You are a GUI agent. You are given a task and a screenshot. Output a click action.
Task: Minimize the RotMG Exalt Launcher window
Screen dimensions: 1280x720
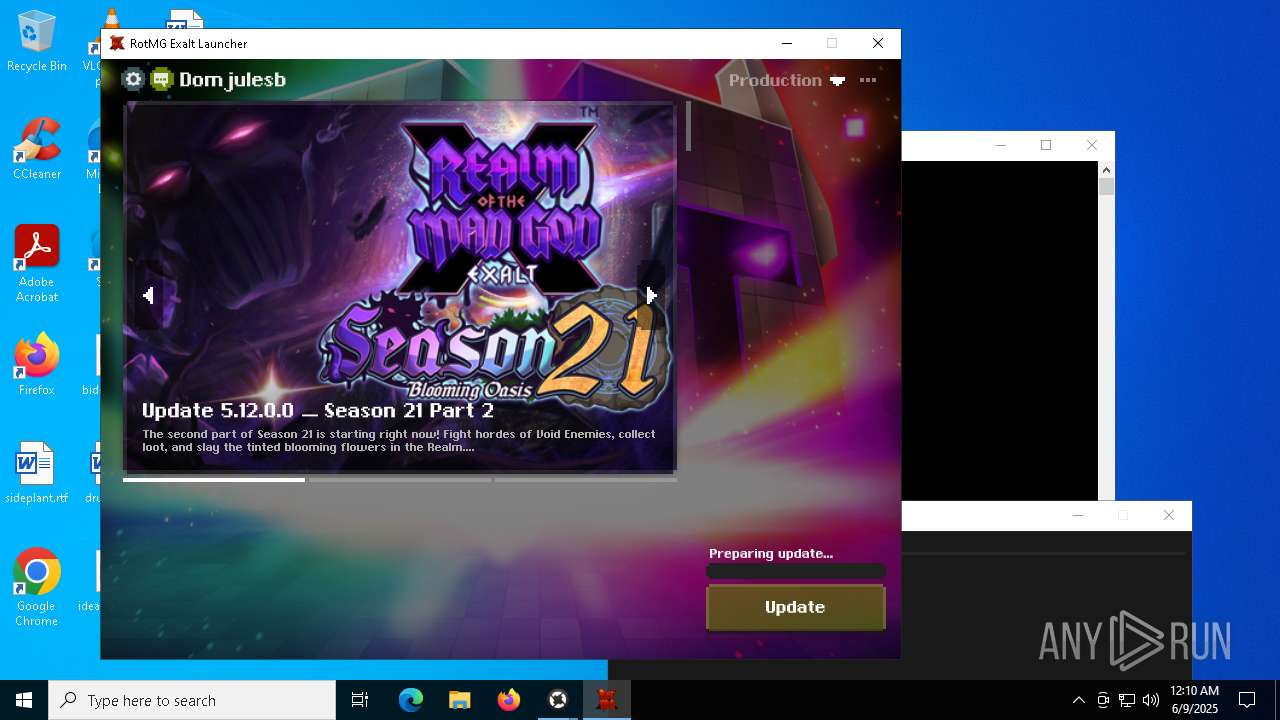coord(787,43)
